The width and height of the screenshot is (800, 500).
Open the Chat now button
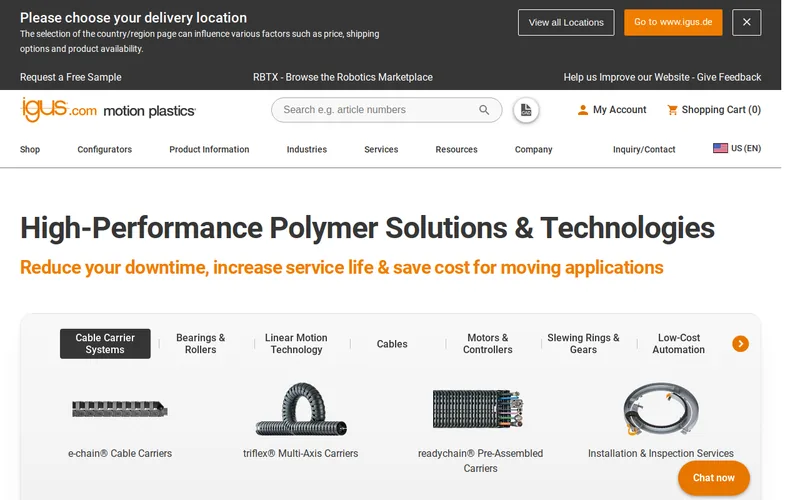click(x=714, y=478)
